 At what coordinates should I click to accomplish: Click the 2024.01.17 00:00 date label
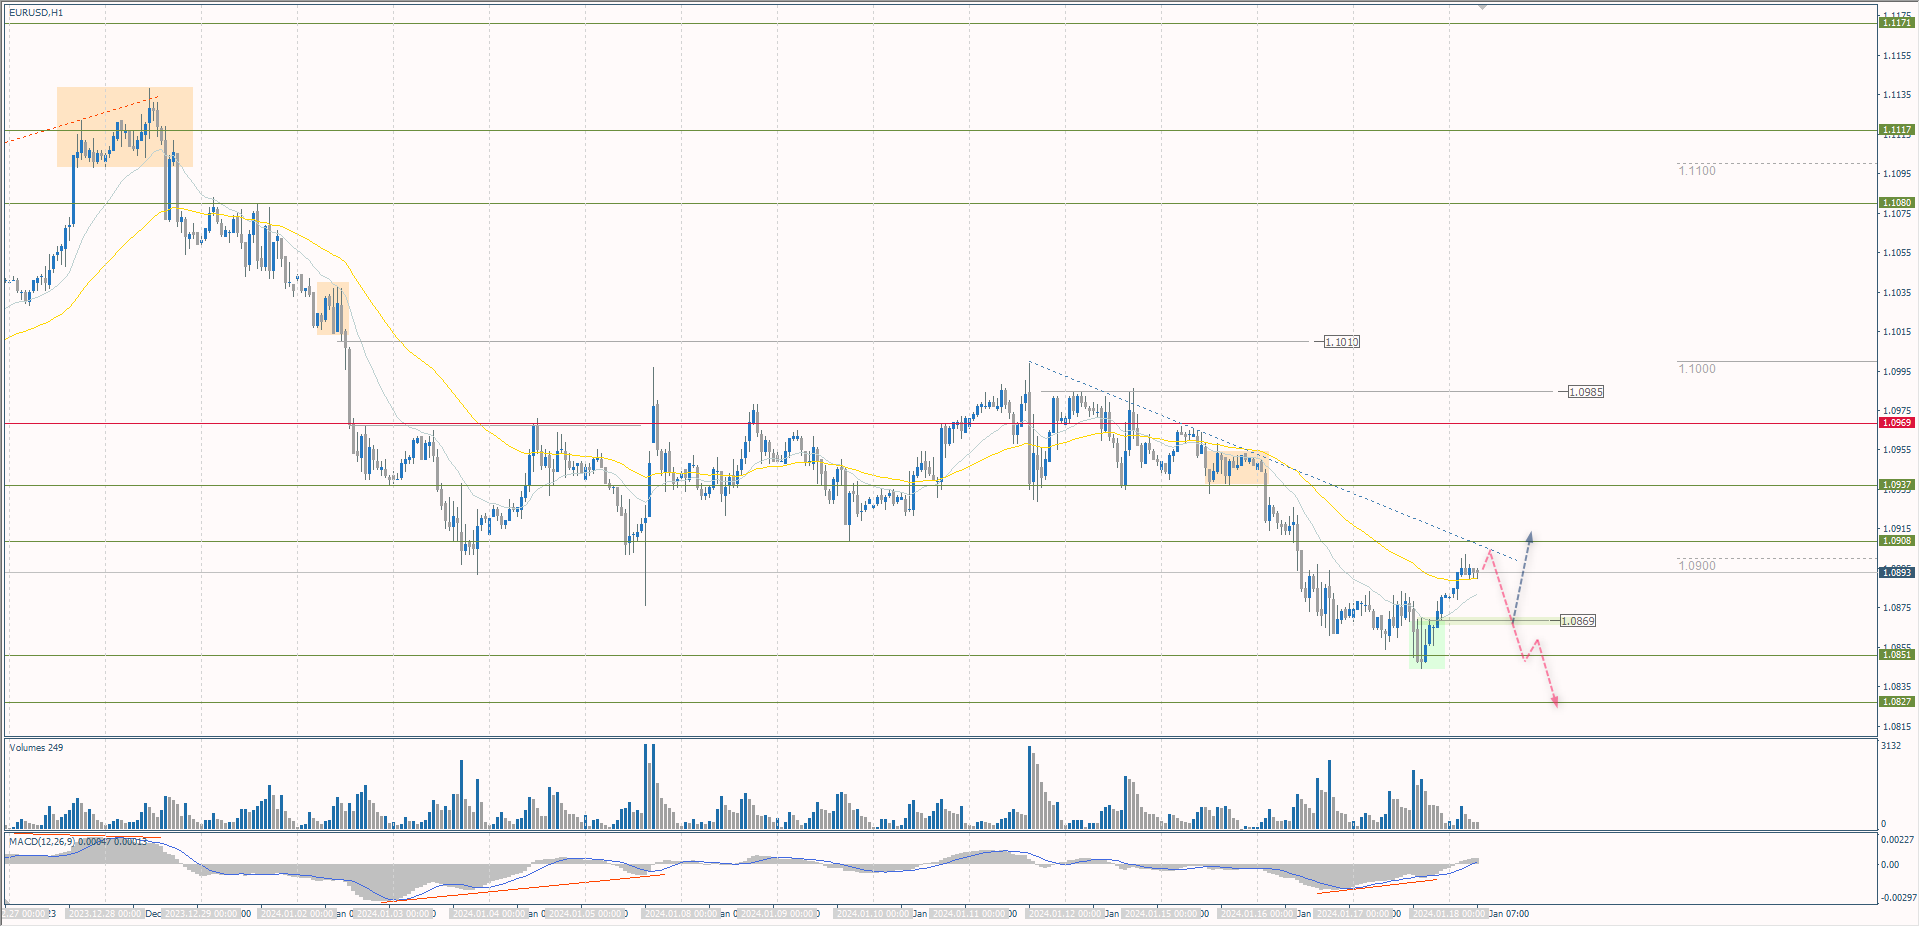(x=1352, y=914)
